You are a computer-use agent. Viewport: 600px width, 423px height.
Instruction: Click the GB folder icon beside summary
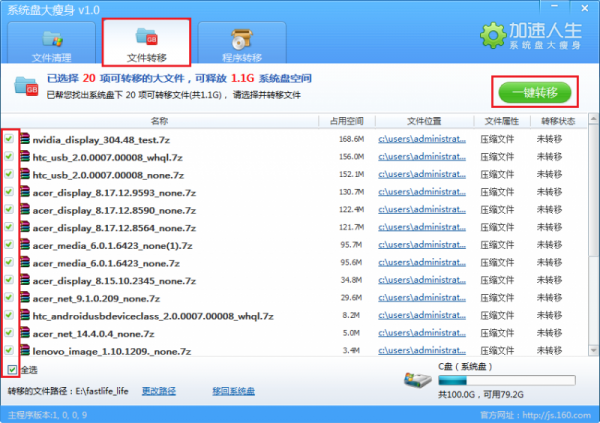coord(26,86)
